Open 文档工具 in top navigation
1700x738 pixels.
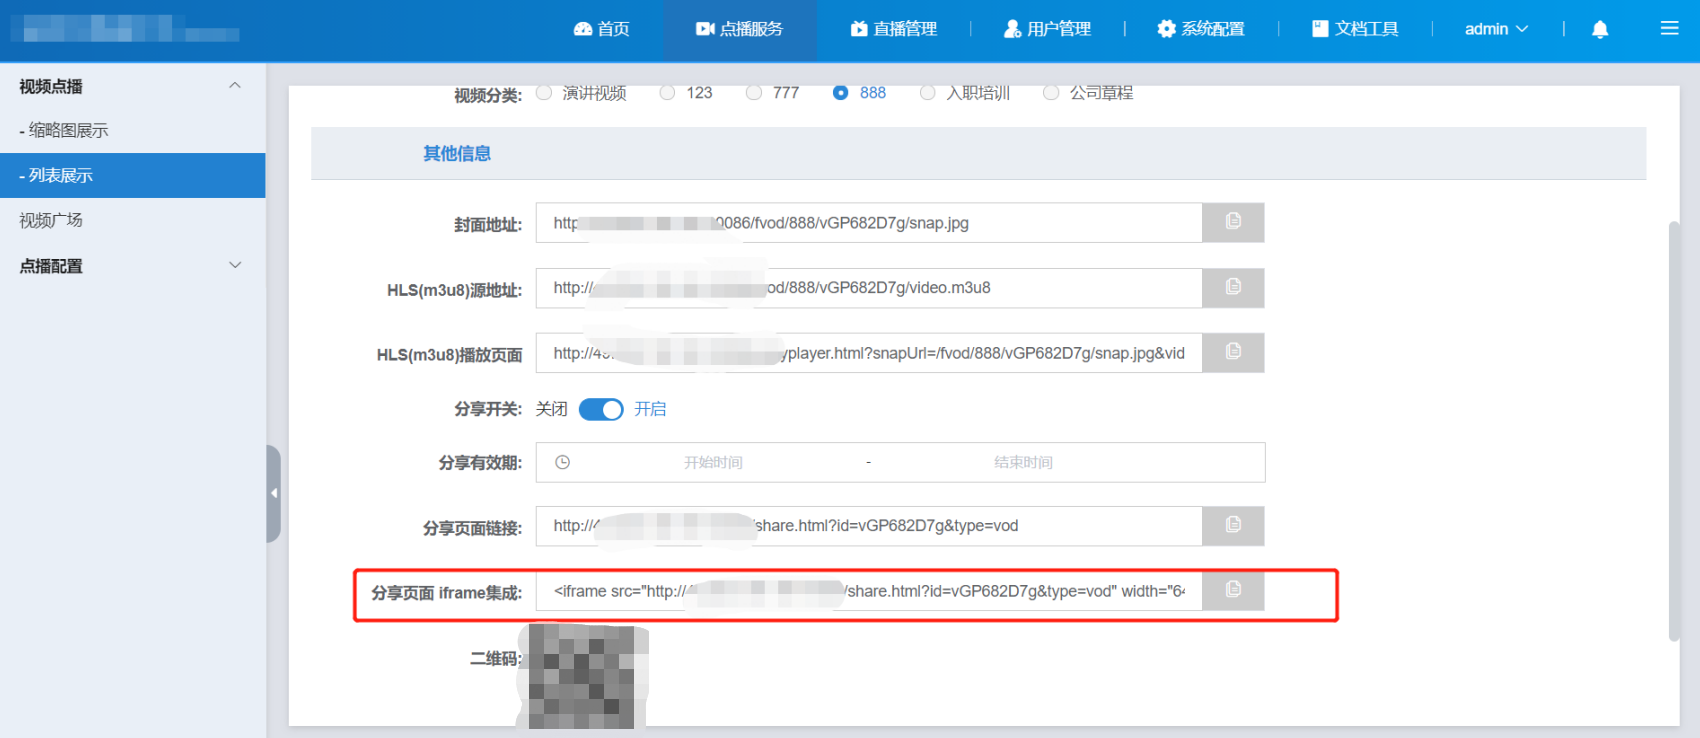coord(1355,29)
